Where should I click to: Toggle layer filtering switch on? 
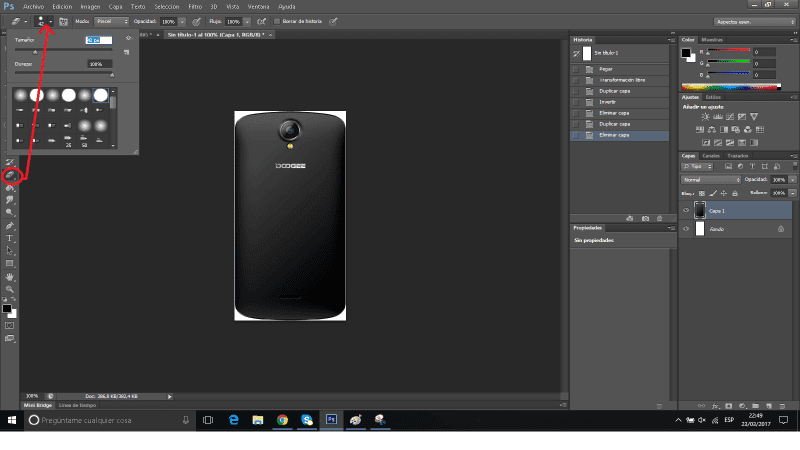(x=795, y=166)
